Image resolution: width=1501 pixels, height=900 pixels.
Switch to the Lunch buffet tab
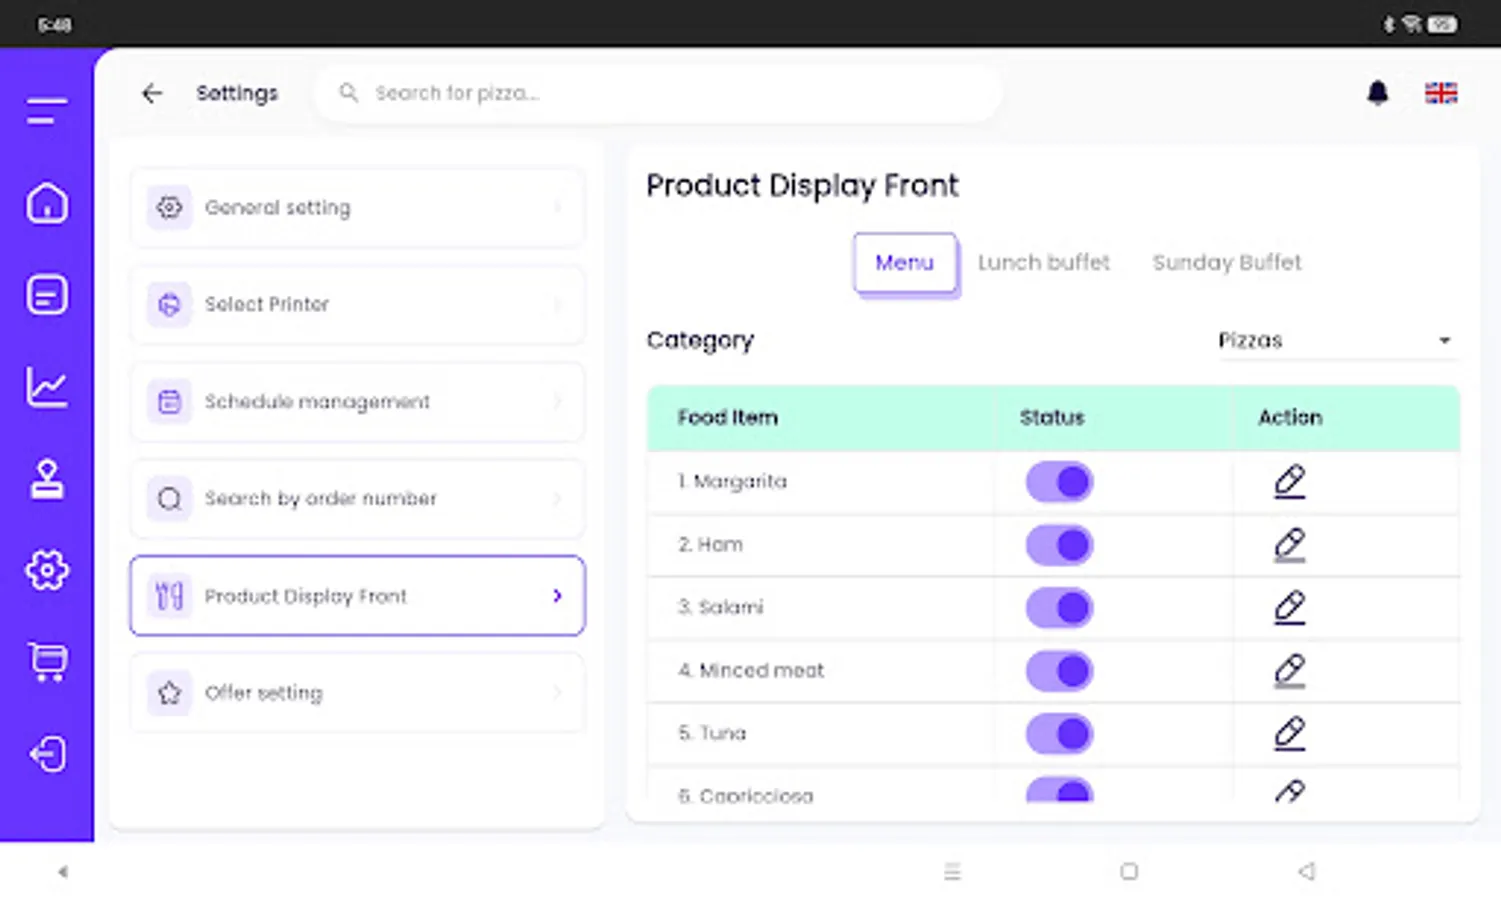point(1043,263)
